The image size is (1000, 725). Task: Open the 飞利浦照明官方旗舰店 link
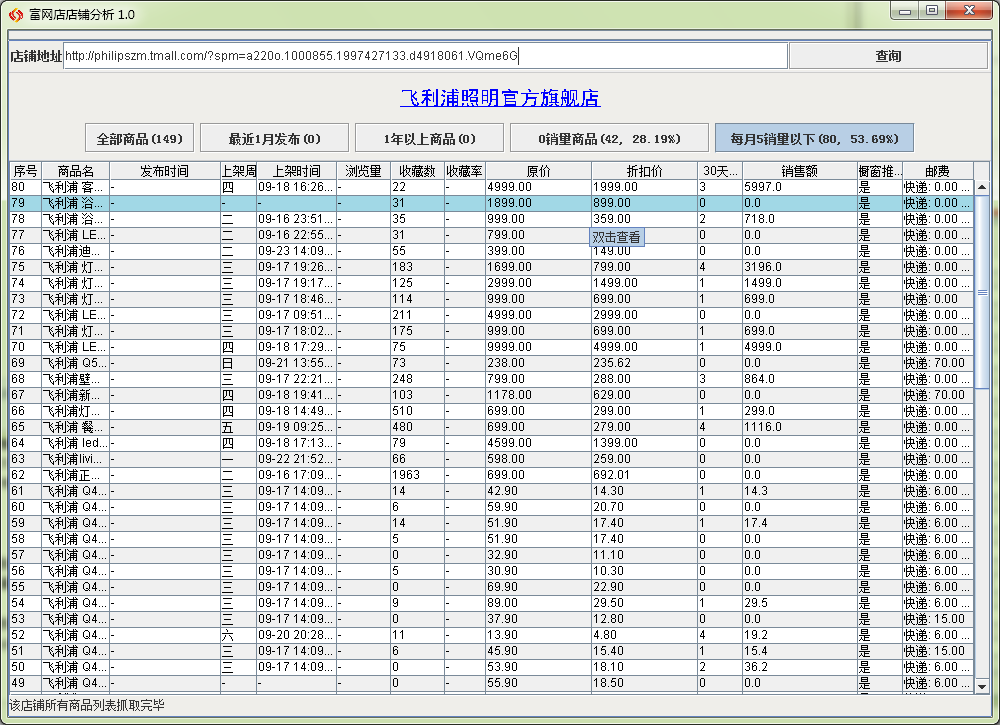pyautogui.click(x=500, y=98)
